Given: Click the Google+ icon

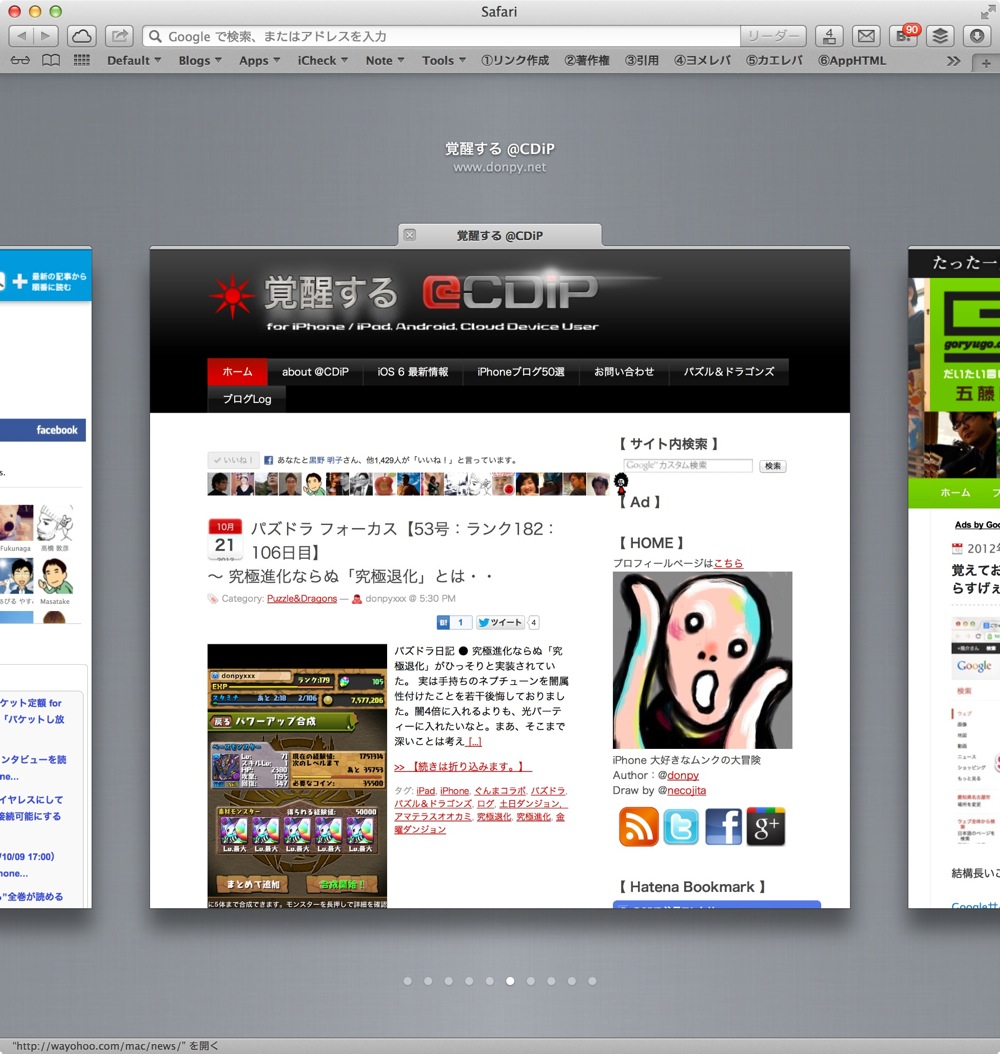Looking at the screenshot, I should (766, 827).
